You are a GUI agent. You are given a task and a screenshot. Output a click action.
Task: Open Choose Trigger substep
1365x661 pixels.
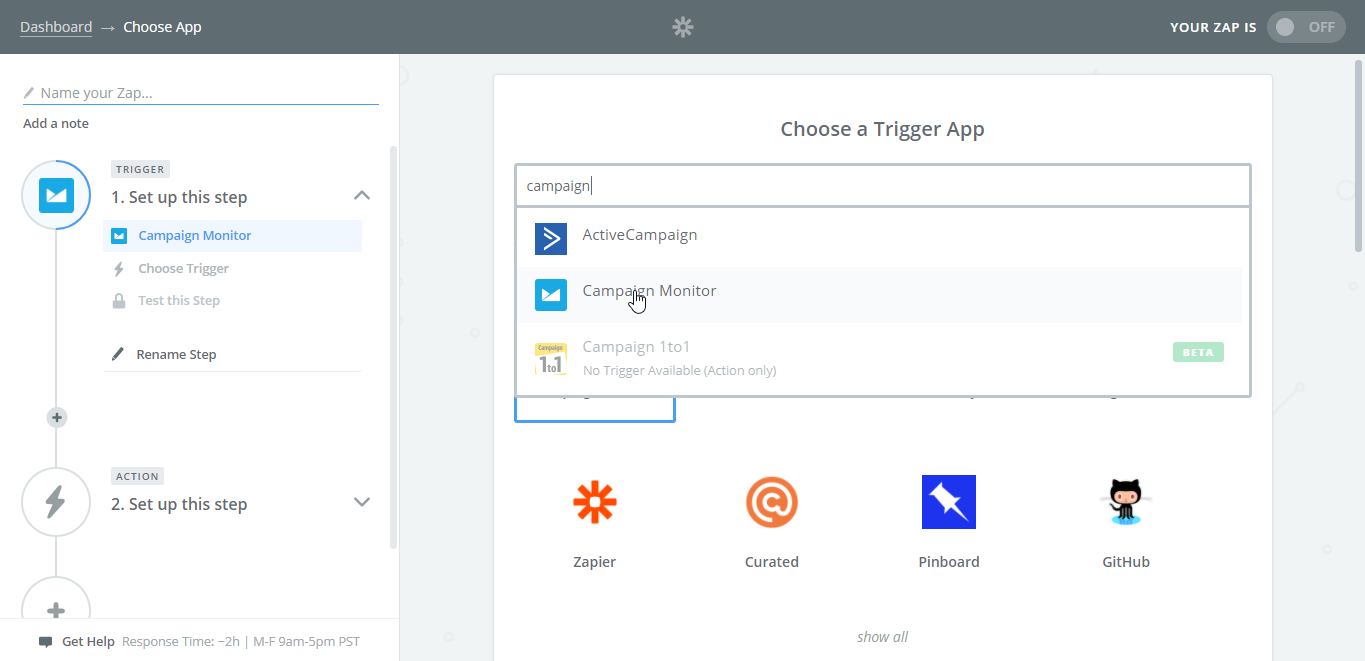pyautogui.click(x=184, y=269)
